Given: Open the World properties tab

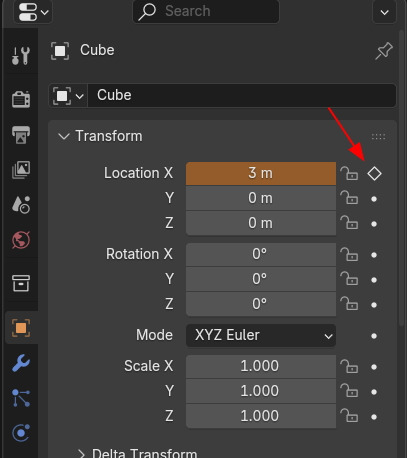Looking at the screenshot, I should [x=21, y=240].
